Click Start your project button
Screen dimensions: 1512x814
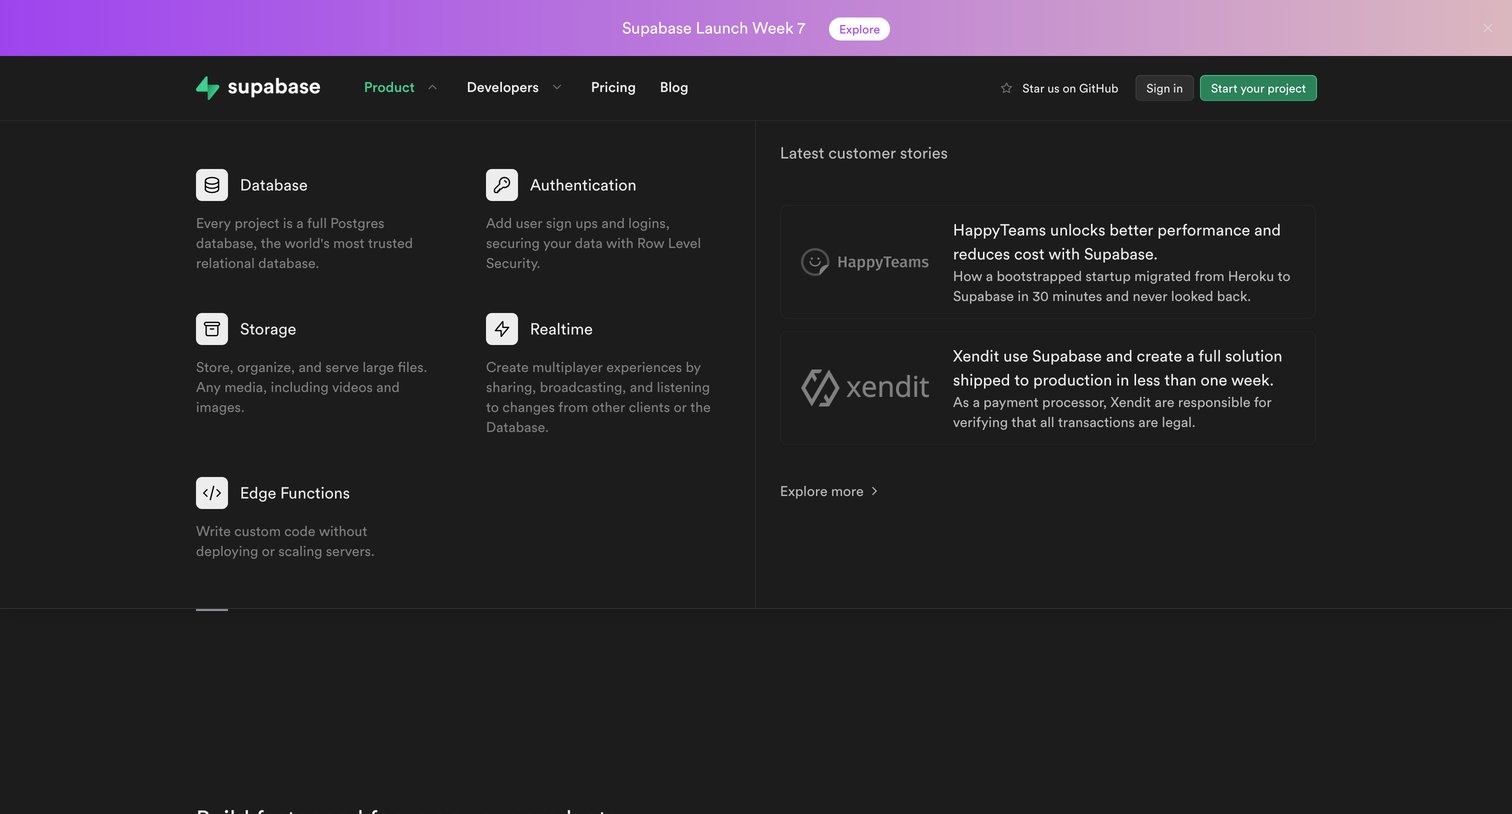pyautogui.click(x=1258, y=88)
